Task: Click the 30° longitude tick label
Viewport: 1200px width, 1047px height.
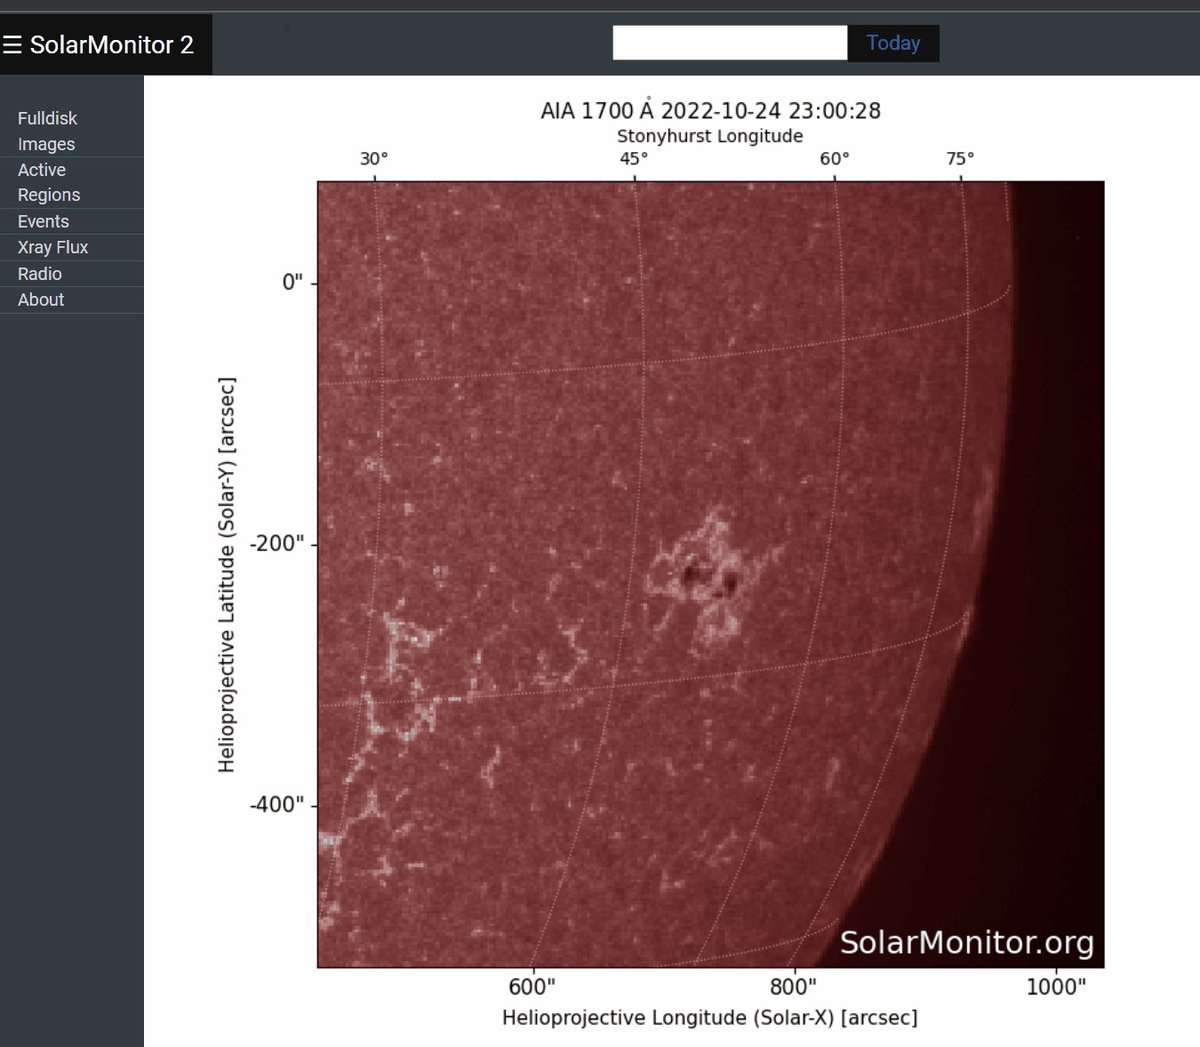Action: (x=374, y=159)
